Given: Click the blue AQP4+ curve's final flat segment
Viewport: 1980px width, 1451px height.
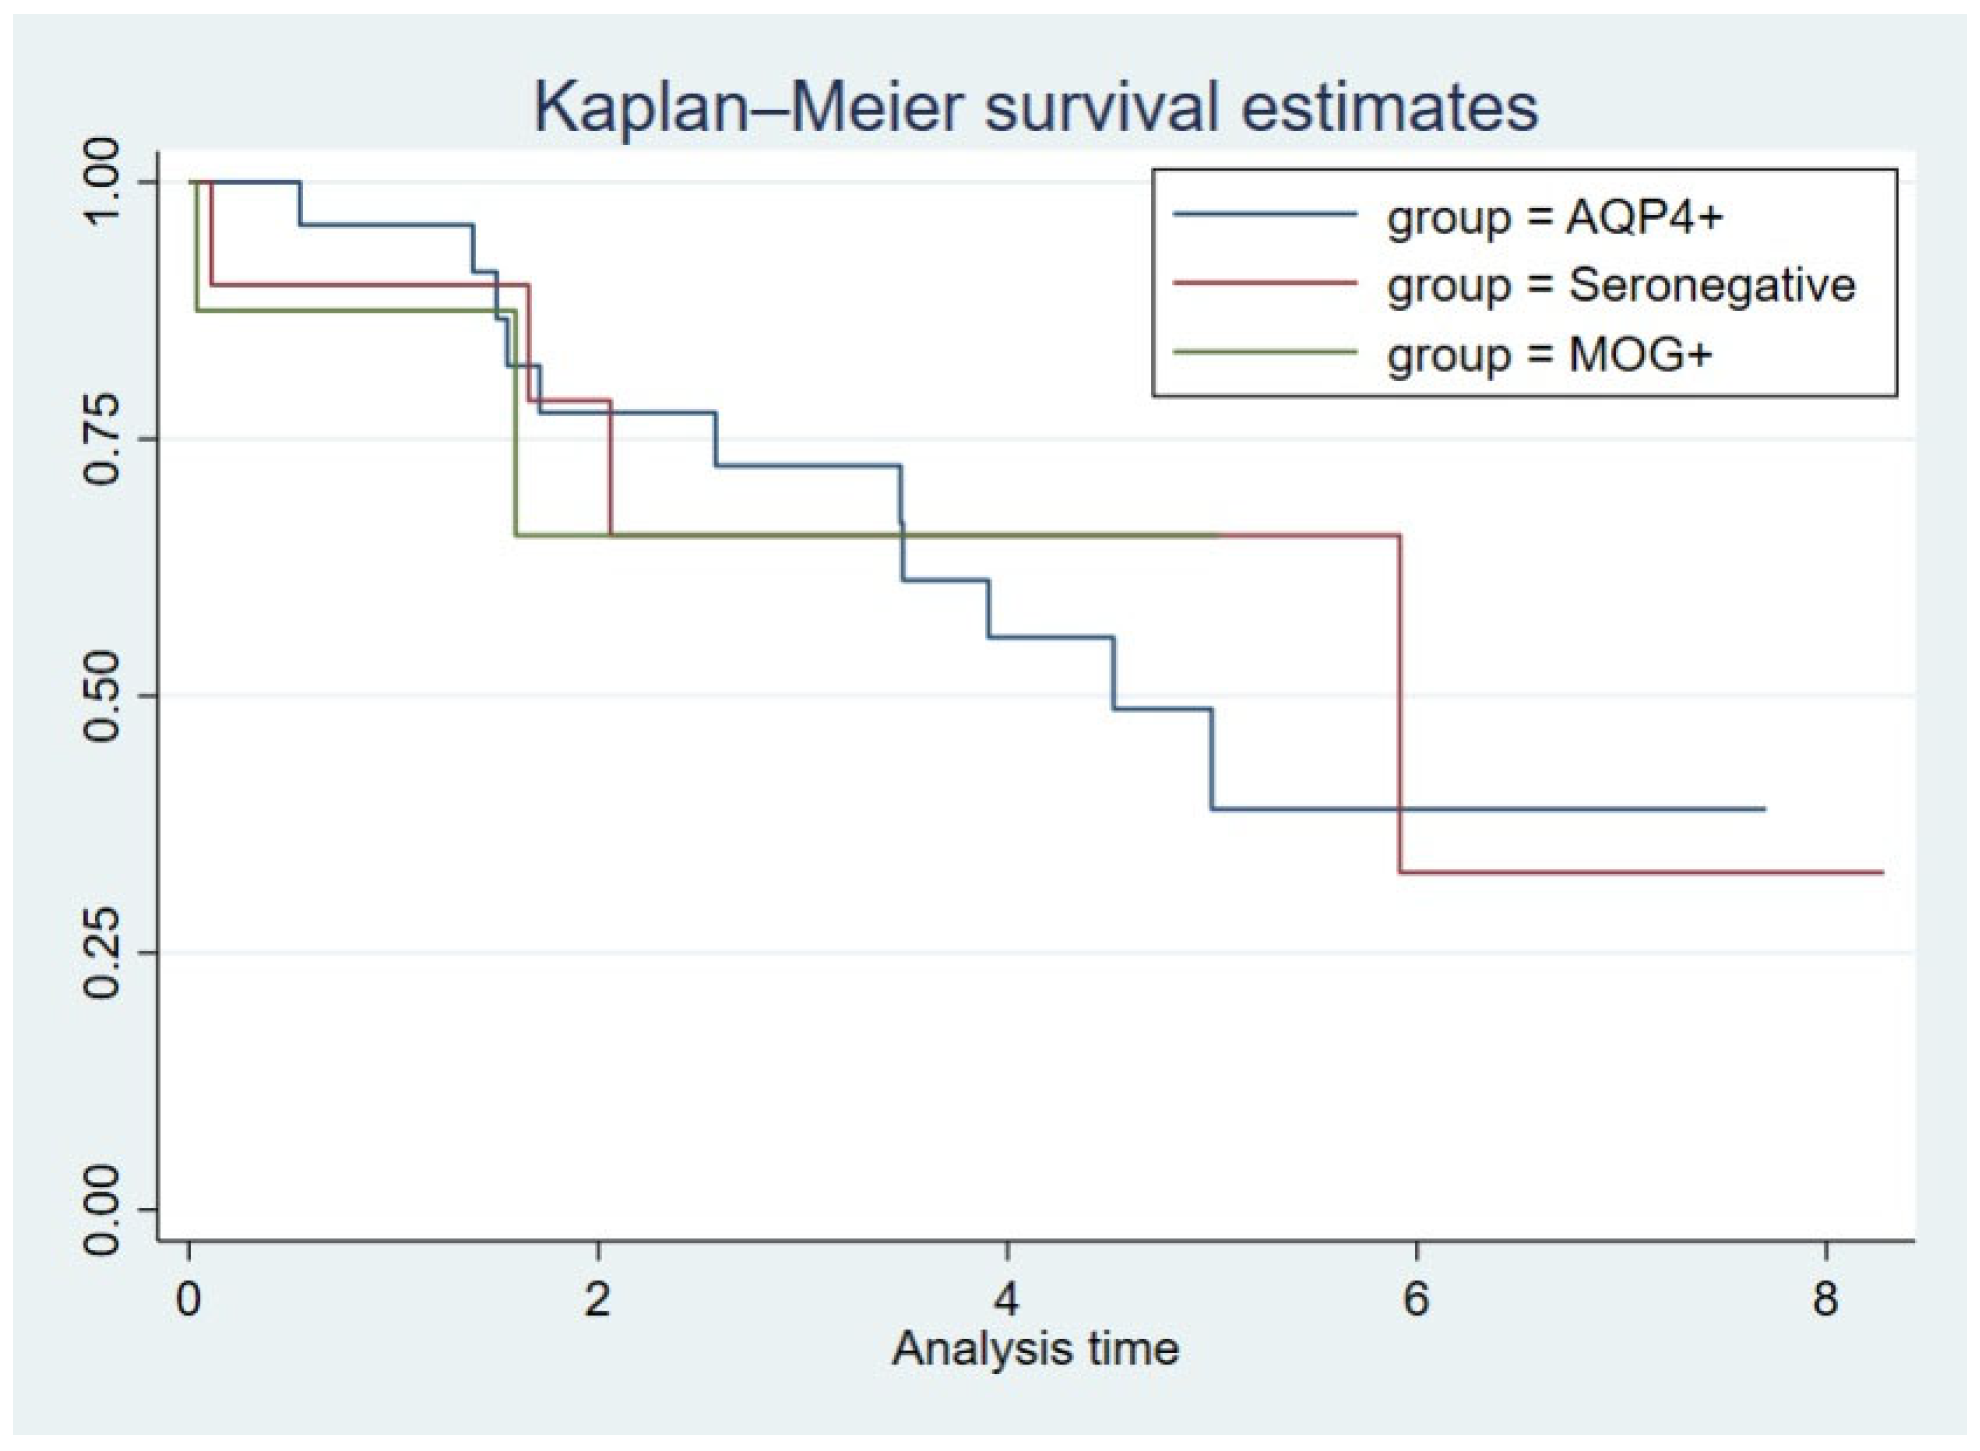Looking at the screenshot, I should [1490, 808].
